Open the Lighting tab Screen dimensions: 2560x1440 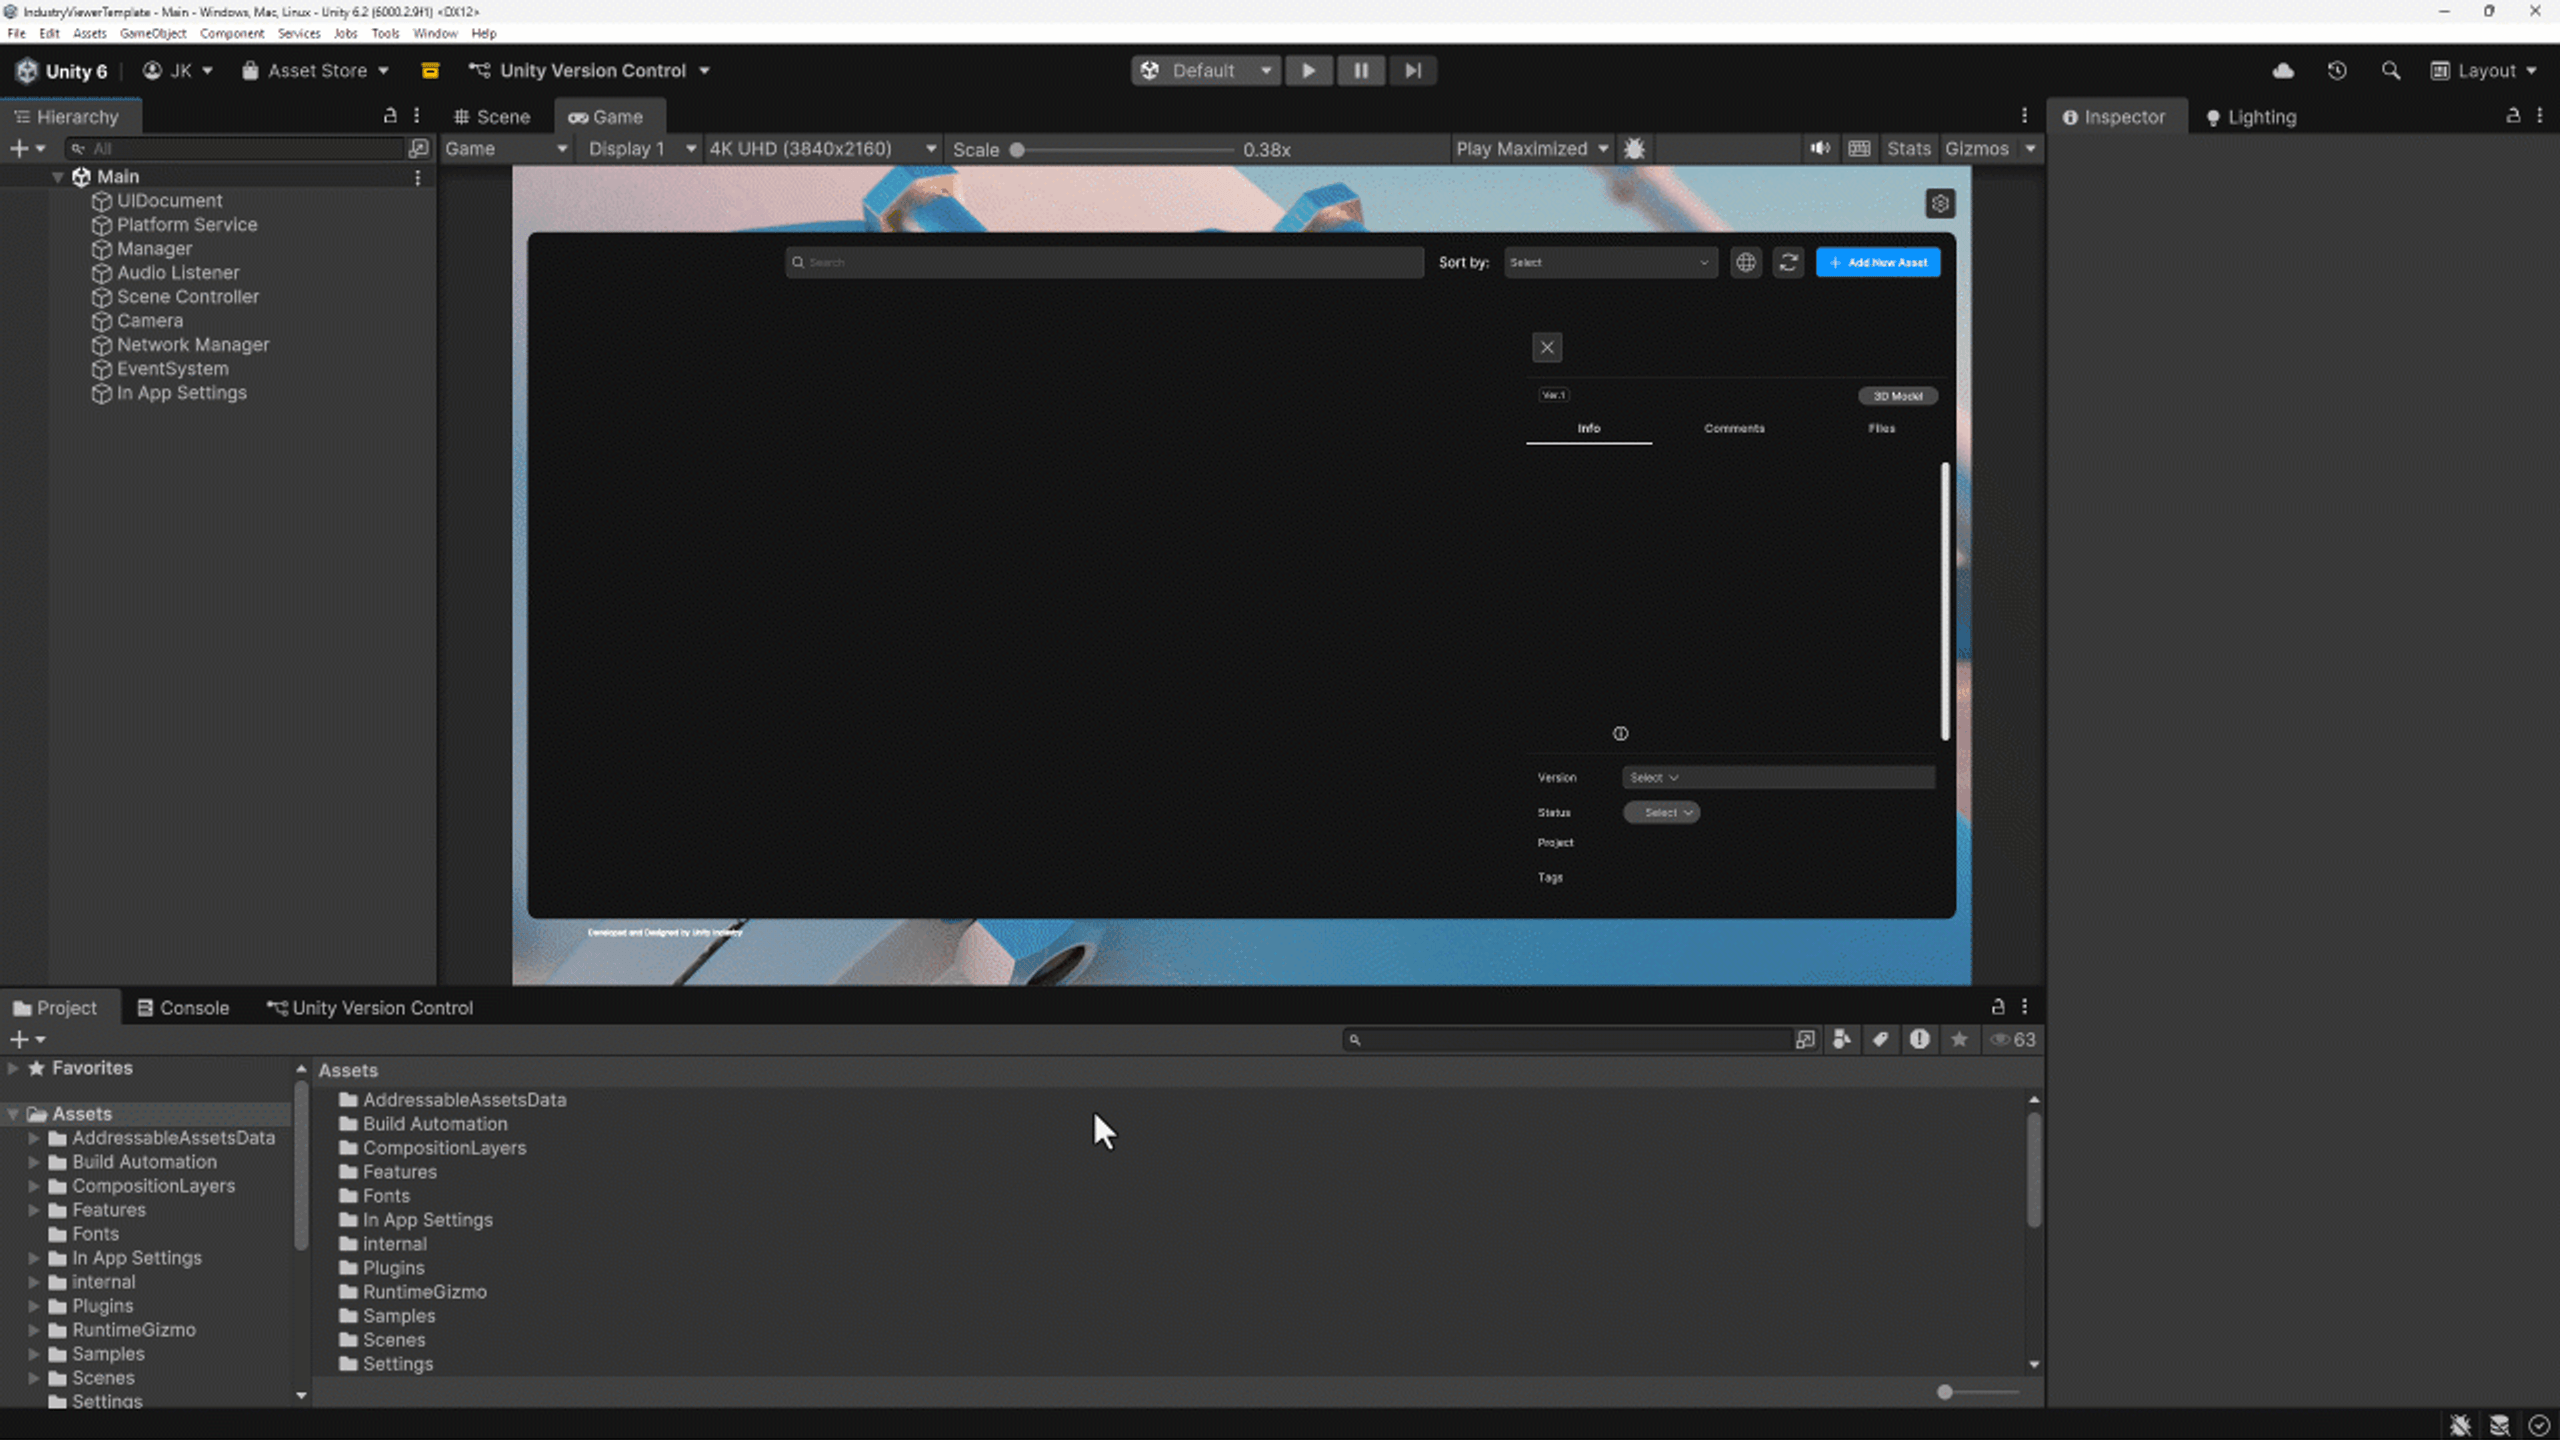click(2251, 117)
